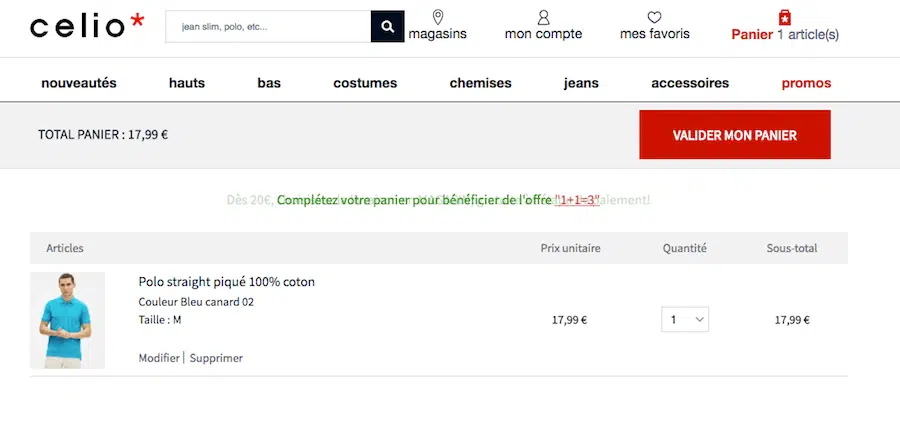The width and height of the screenshot is (900, 437).
Task: Go to chemises category
Action: click(x=480, y=83)
